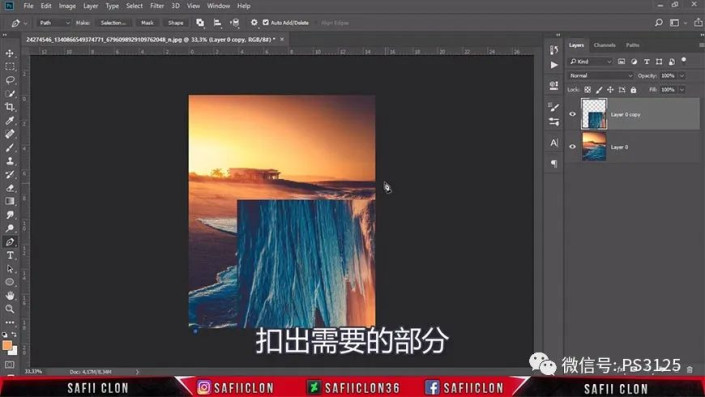Select the Eyedropper tool

click(x=9, y=120)
